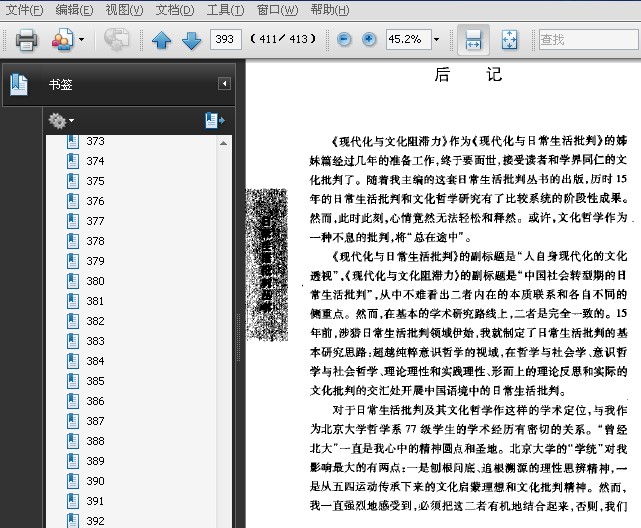Select the fit width scrolling mode icon
The height and width of the screenshot is (528, 641).
tap(474, 40)
